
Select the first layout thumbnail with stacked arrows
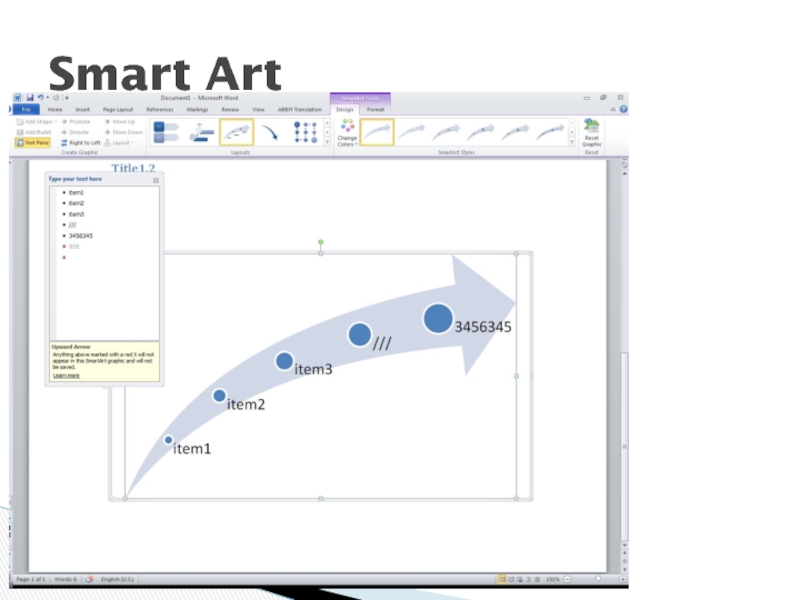click(166, 132)
